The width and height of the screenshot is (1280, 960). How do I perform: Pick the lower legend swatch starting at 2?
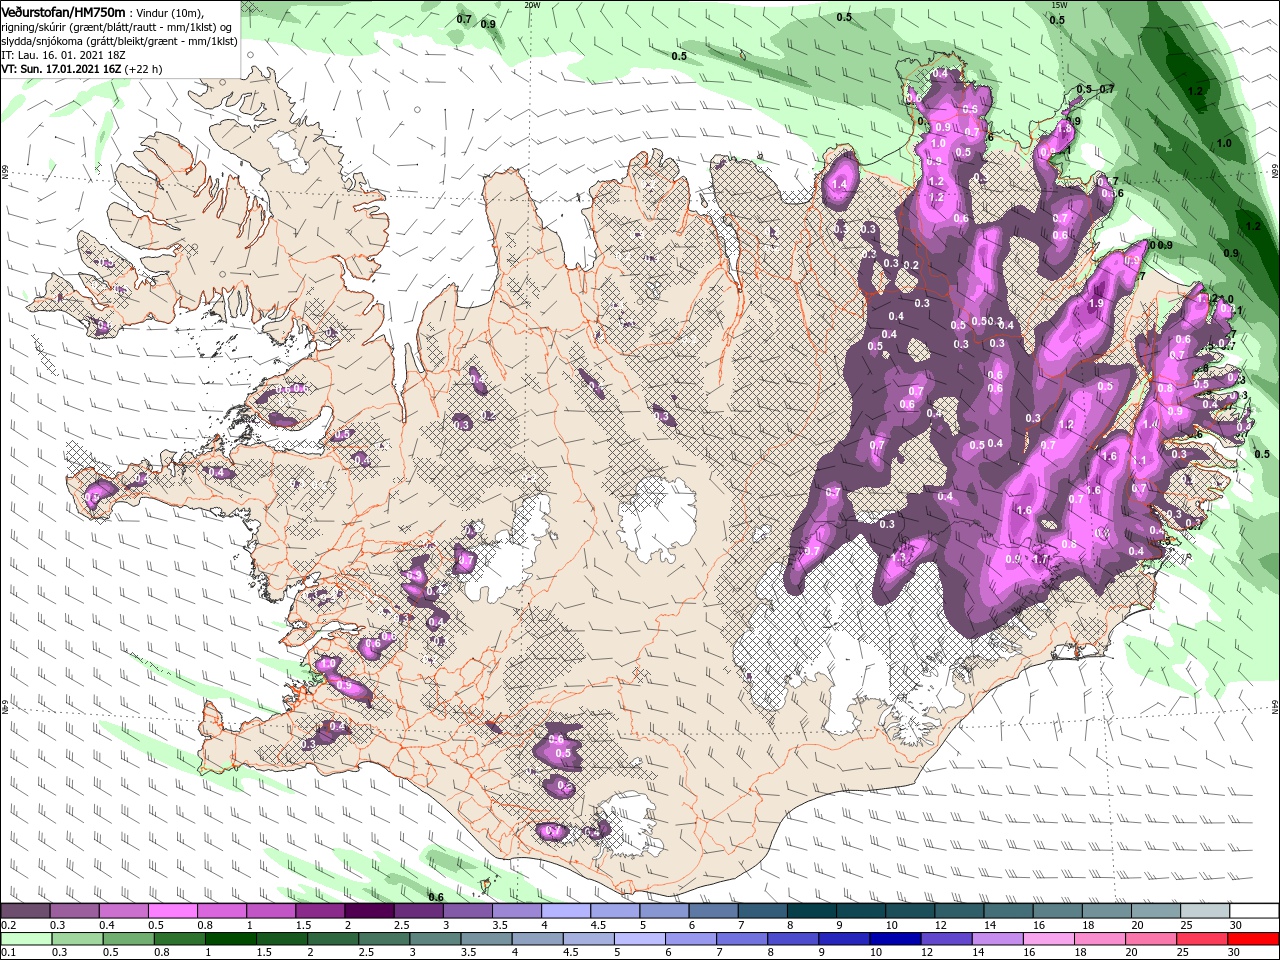pos(333,939)
